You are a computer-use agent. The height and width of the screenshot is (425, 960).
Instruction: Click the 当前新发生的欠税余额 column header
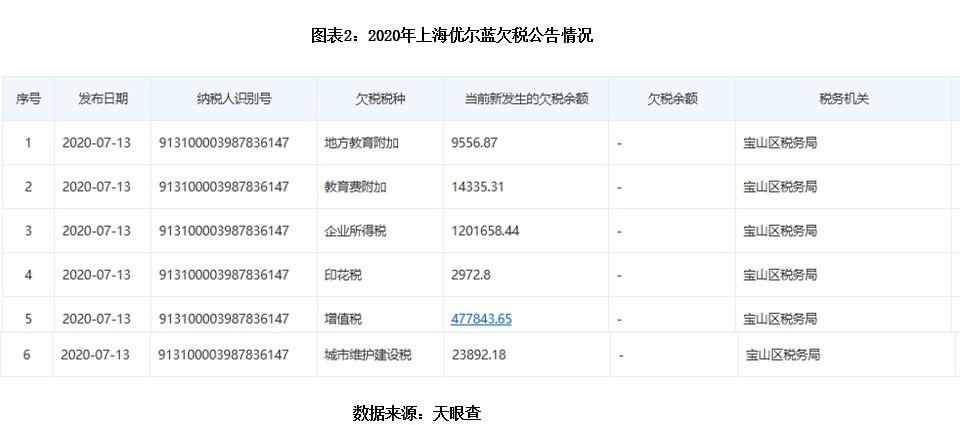click(x=526, y=99)
